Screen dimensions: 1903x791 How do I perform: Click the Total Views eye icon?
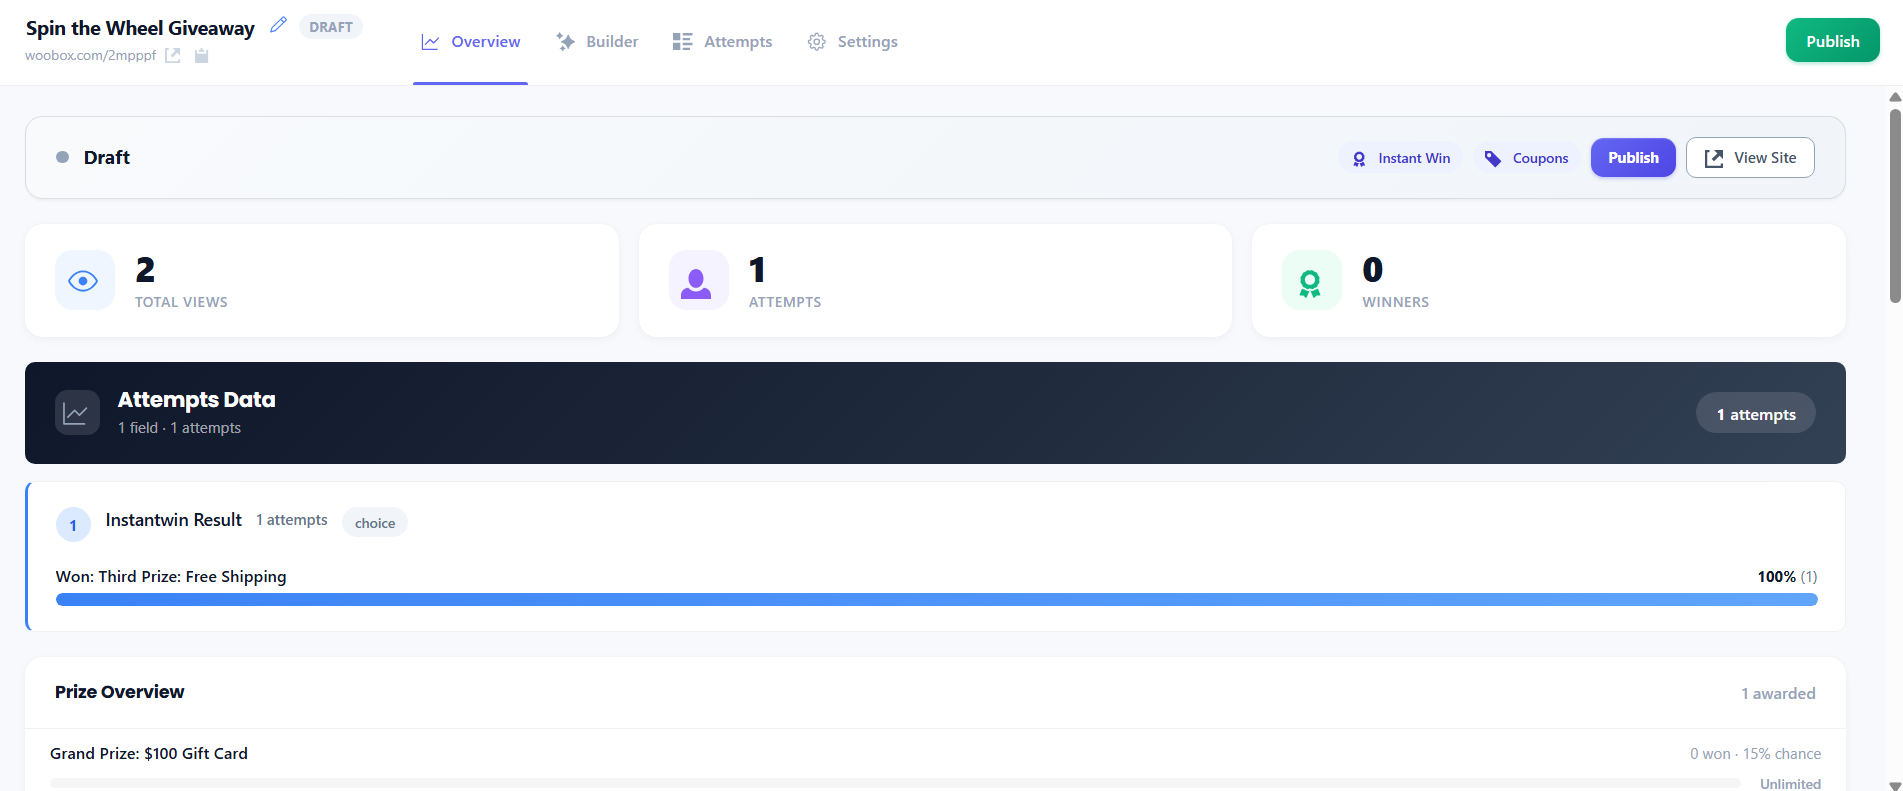[84, 280]
